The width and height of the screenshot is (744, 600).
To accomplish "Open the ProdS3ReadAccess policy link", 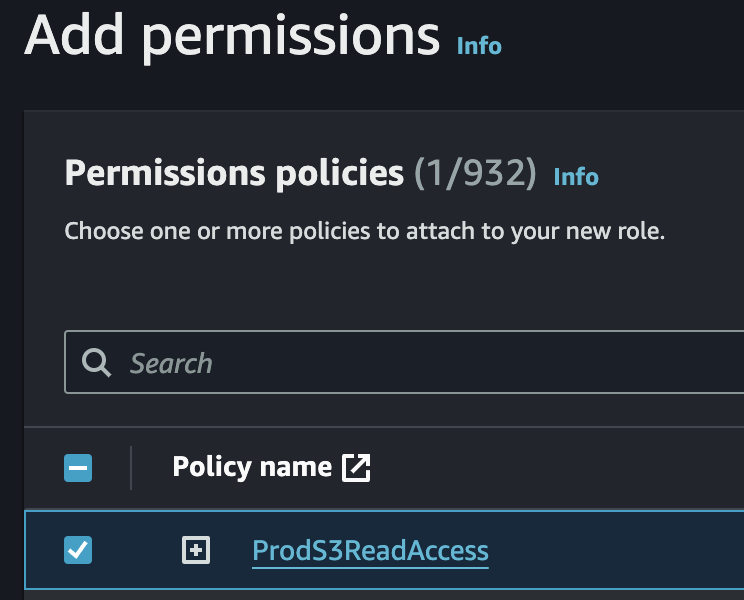I will (370, 550).
